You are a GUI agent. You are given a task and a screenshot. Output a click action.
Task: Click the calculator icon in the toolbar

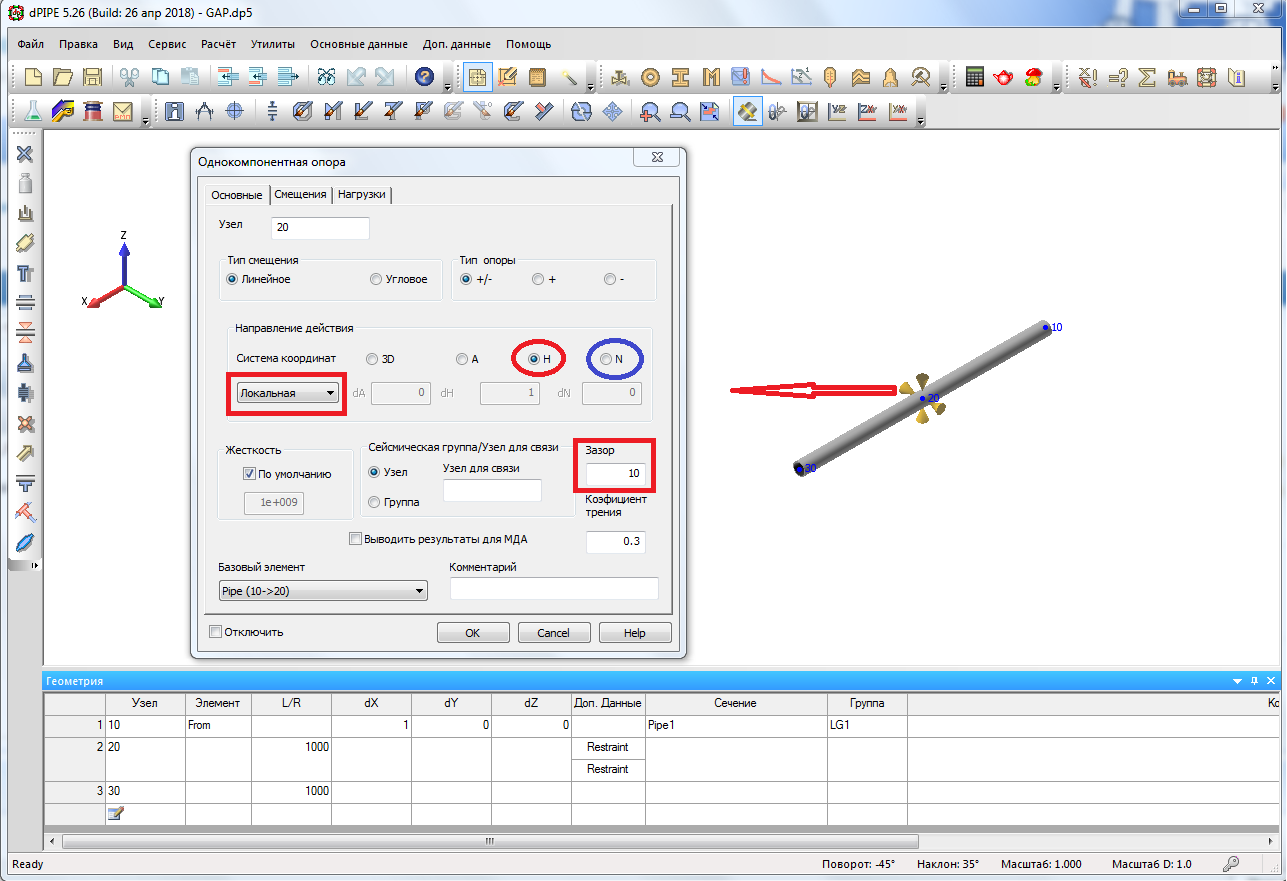coord(974,77)
